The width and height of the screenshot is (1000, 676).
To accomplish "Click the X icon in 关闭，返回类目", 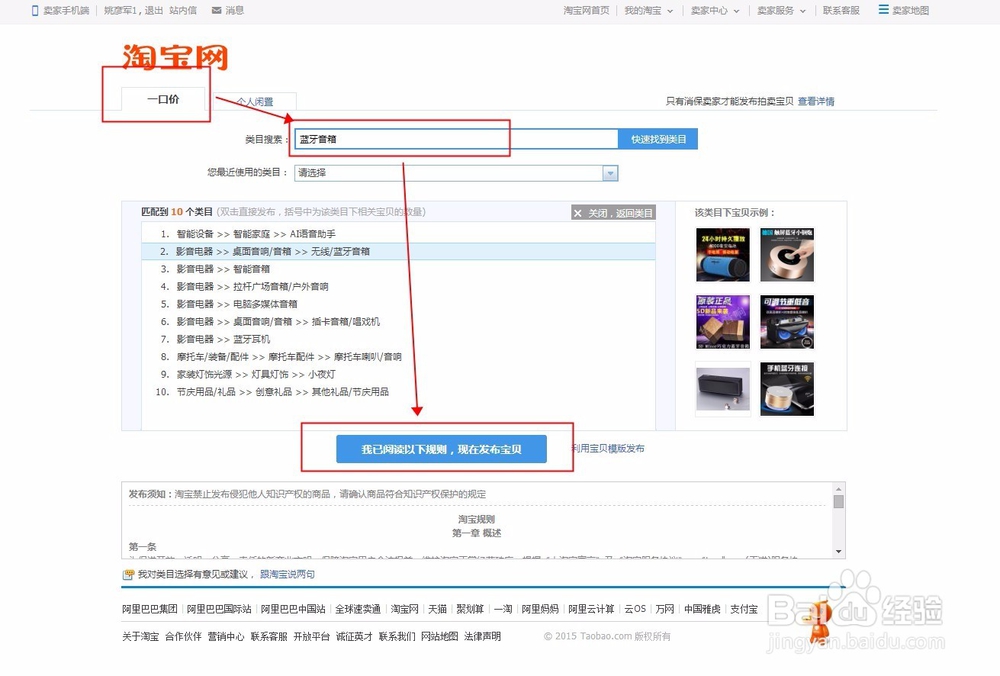I will pyautogui.click(x=578, y=213).
